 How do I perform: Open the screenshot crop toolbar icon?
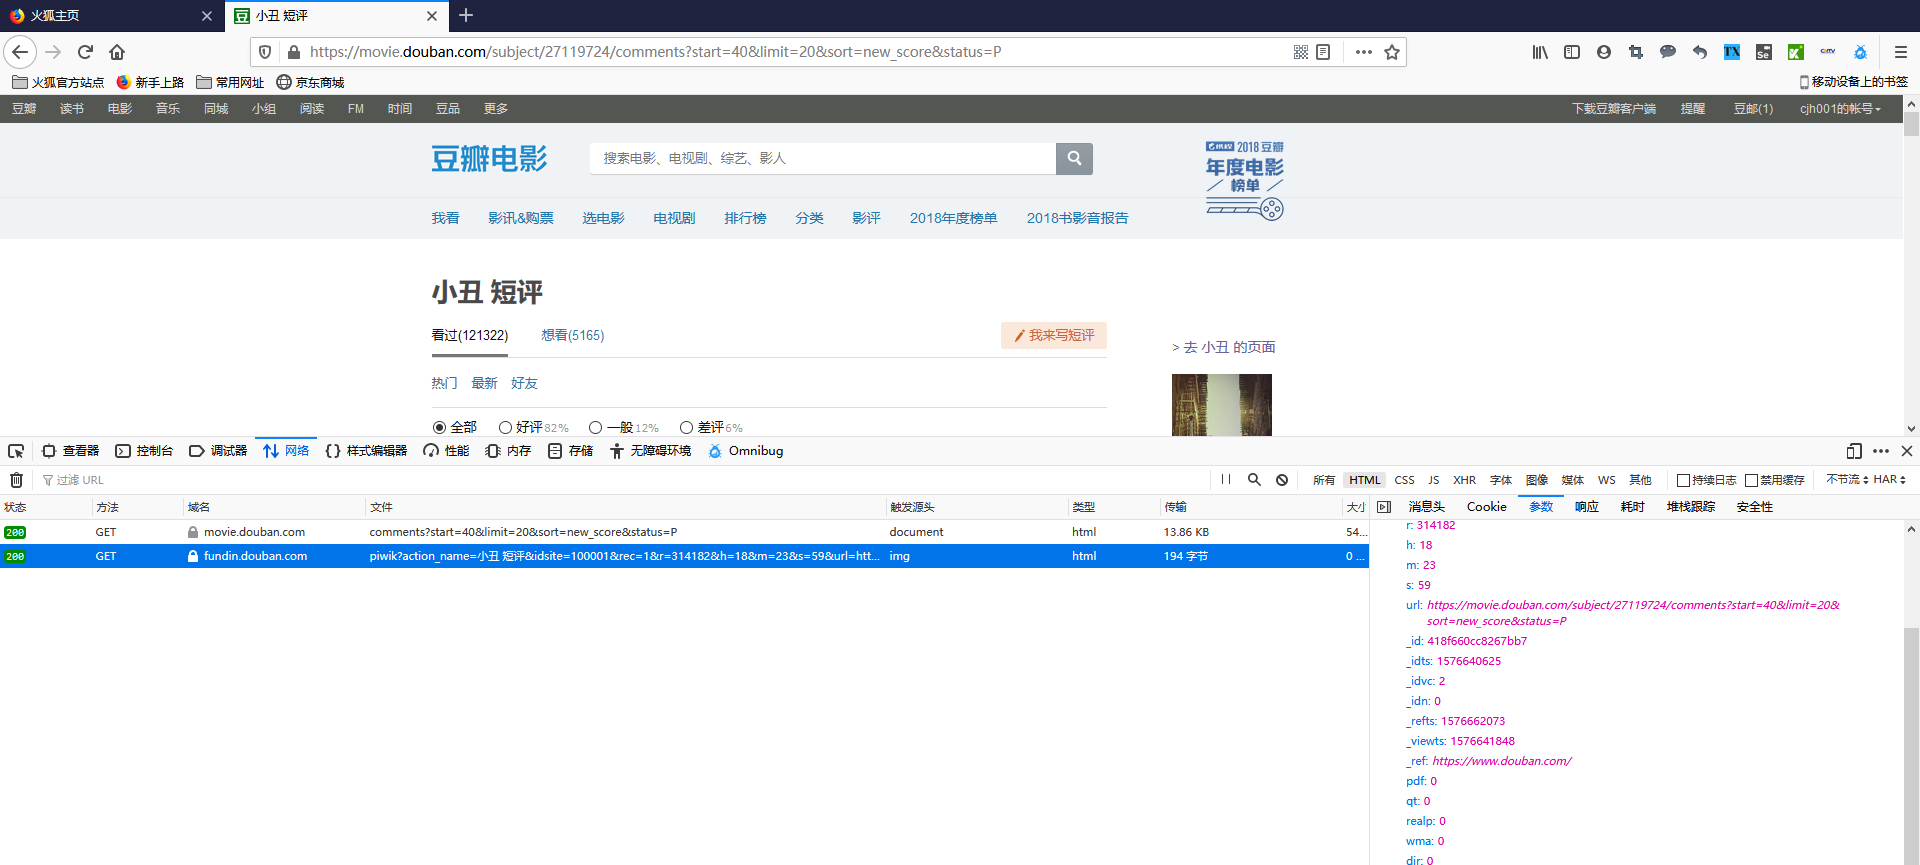[1636, 52]
